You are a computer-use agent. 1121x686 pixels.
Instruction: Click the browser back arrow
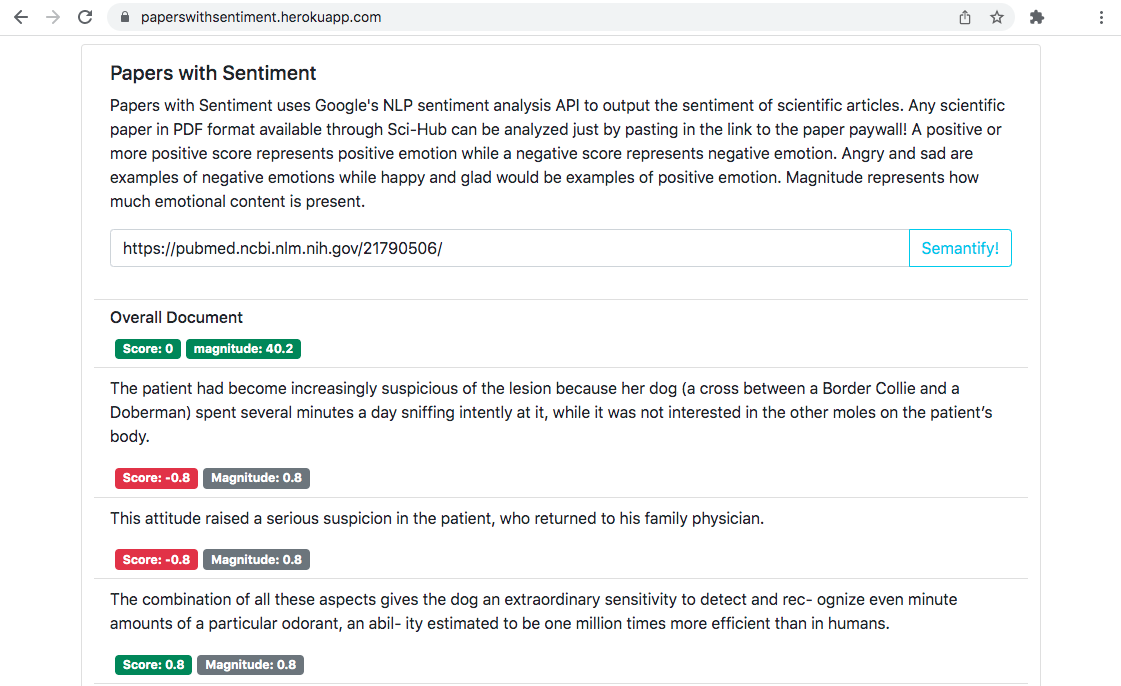point(21,17)
